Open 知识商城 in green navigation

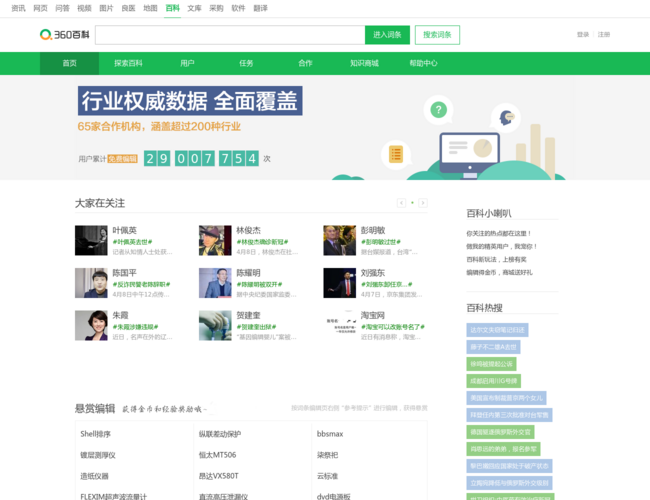pos(364,63)
